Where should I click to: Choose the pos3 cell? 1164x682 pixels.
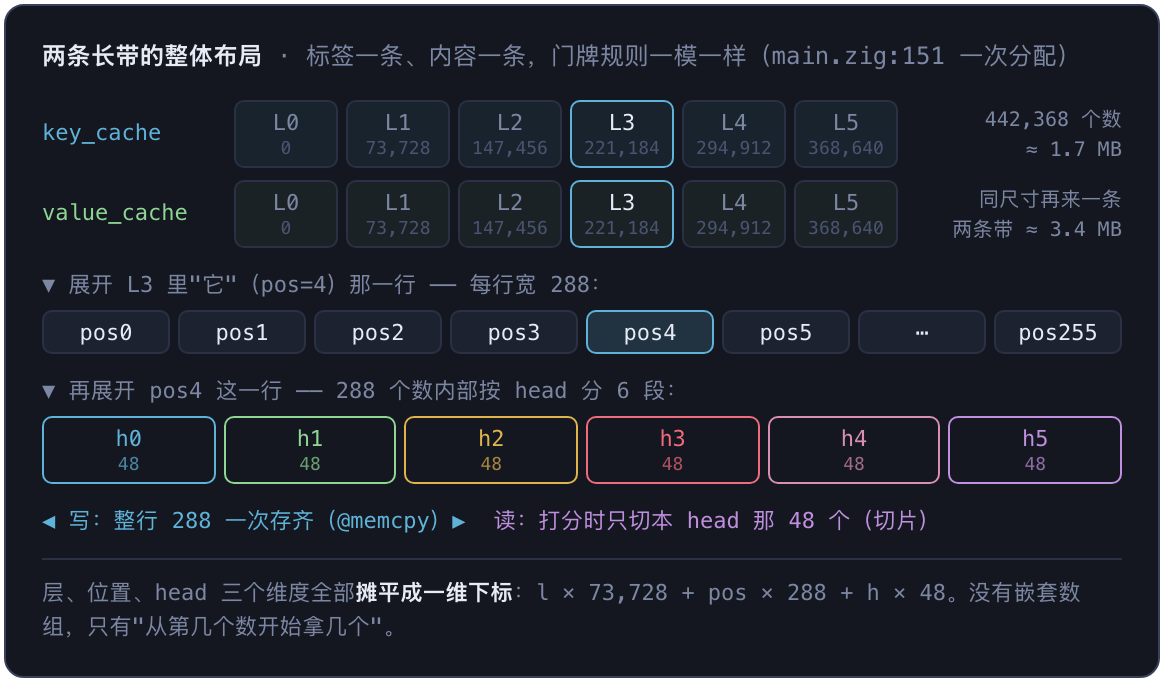(514, 332)
